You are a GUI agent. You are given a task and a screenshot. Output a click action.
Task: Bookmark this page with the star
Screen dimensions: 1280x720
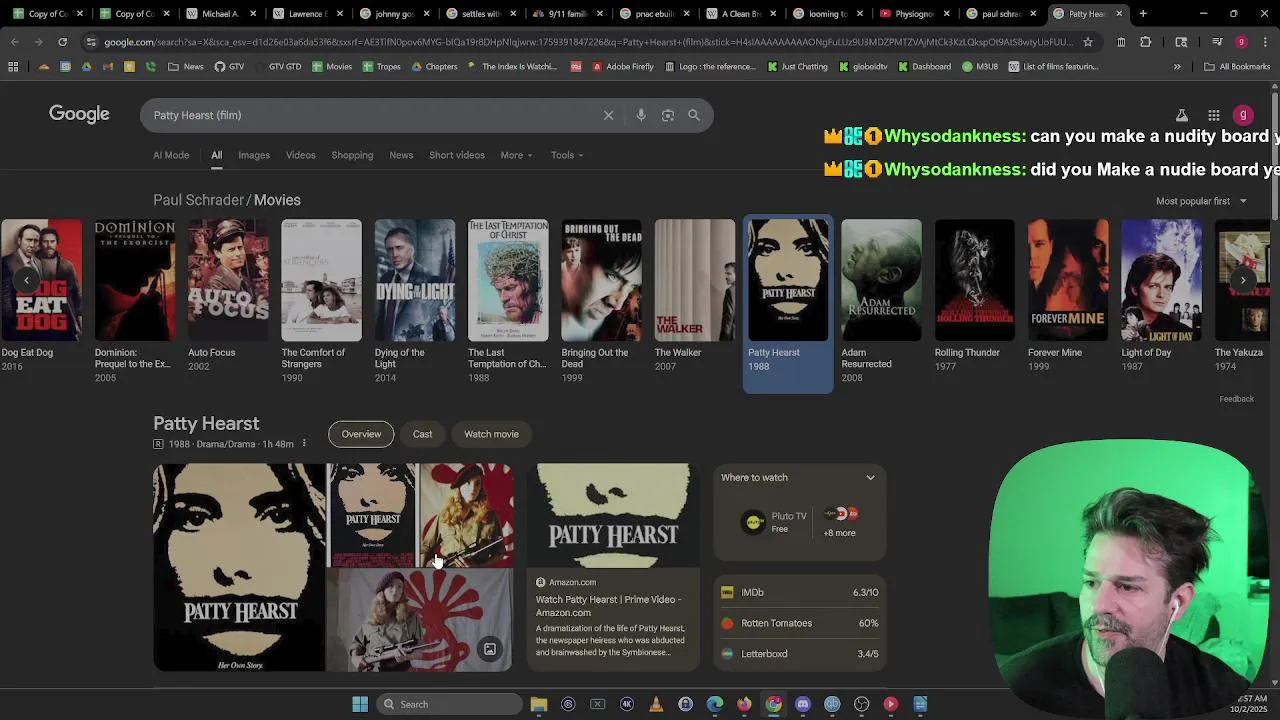click(1088, 42)
